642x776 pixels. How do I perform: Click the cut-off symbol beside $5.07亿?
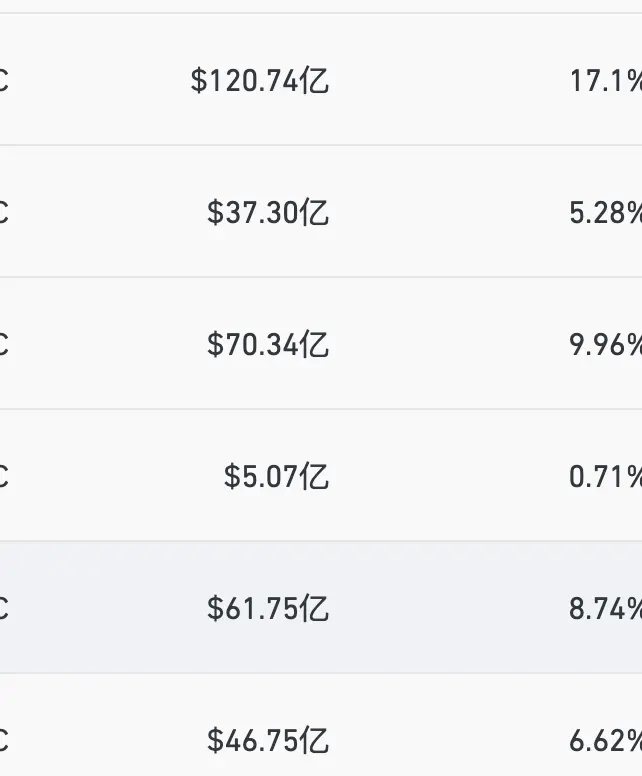point(4,477)
